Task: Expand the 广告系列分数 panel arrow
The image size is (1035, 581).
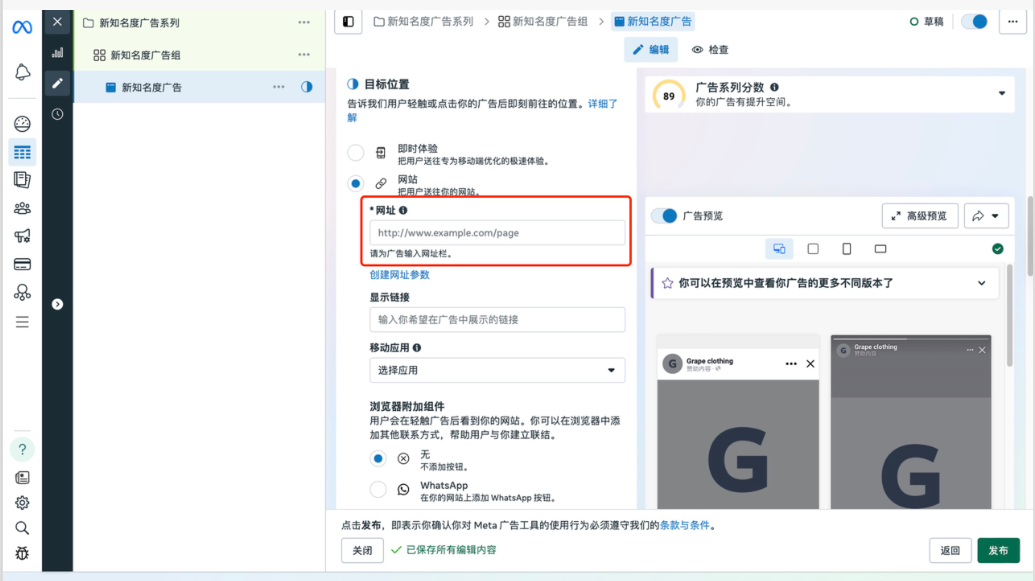Action: click(1002, 94)
